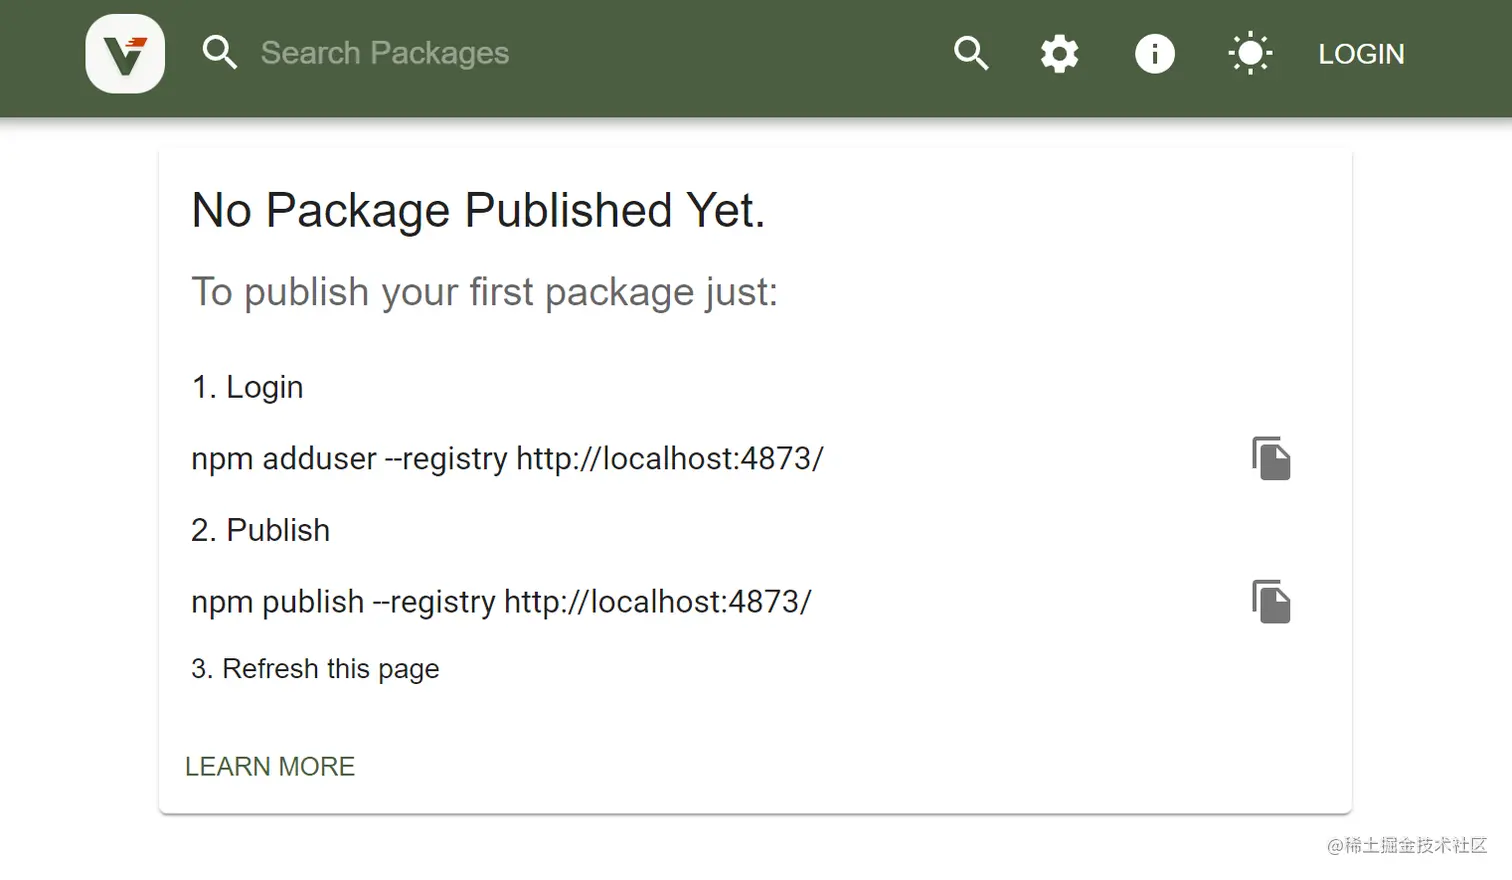Click "To publish your first package just:" subtitle
This screenshot has width=1512, height=880.
pos(484,292)
